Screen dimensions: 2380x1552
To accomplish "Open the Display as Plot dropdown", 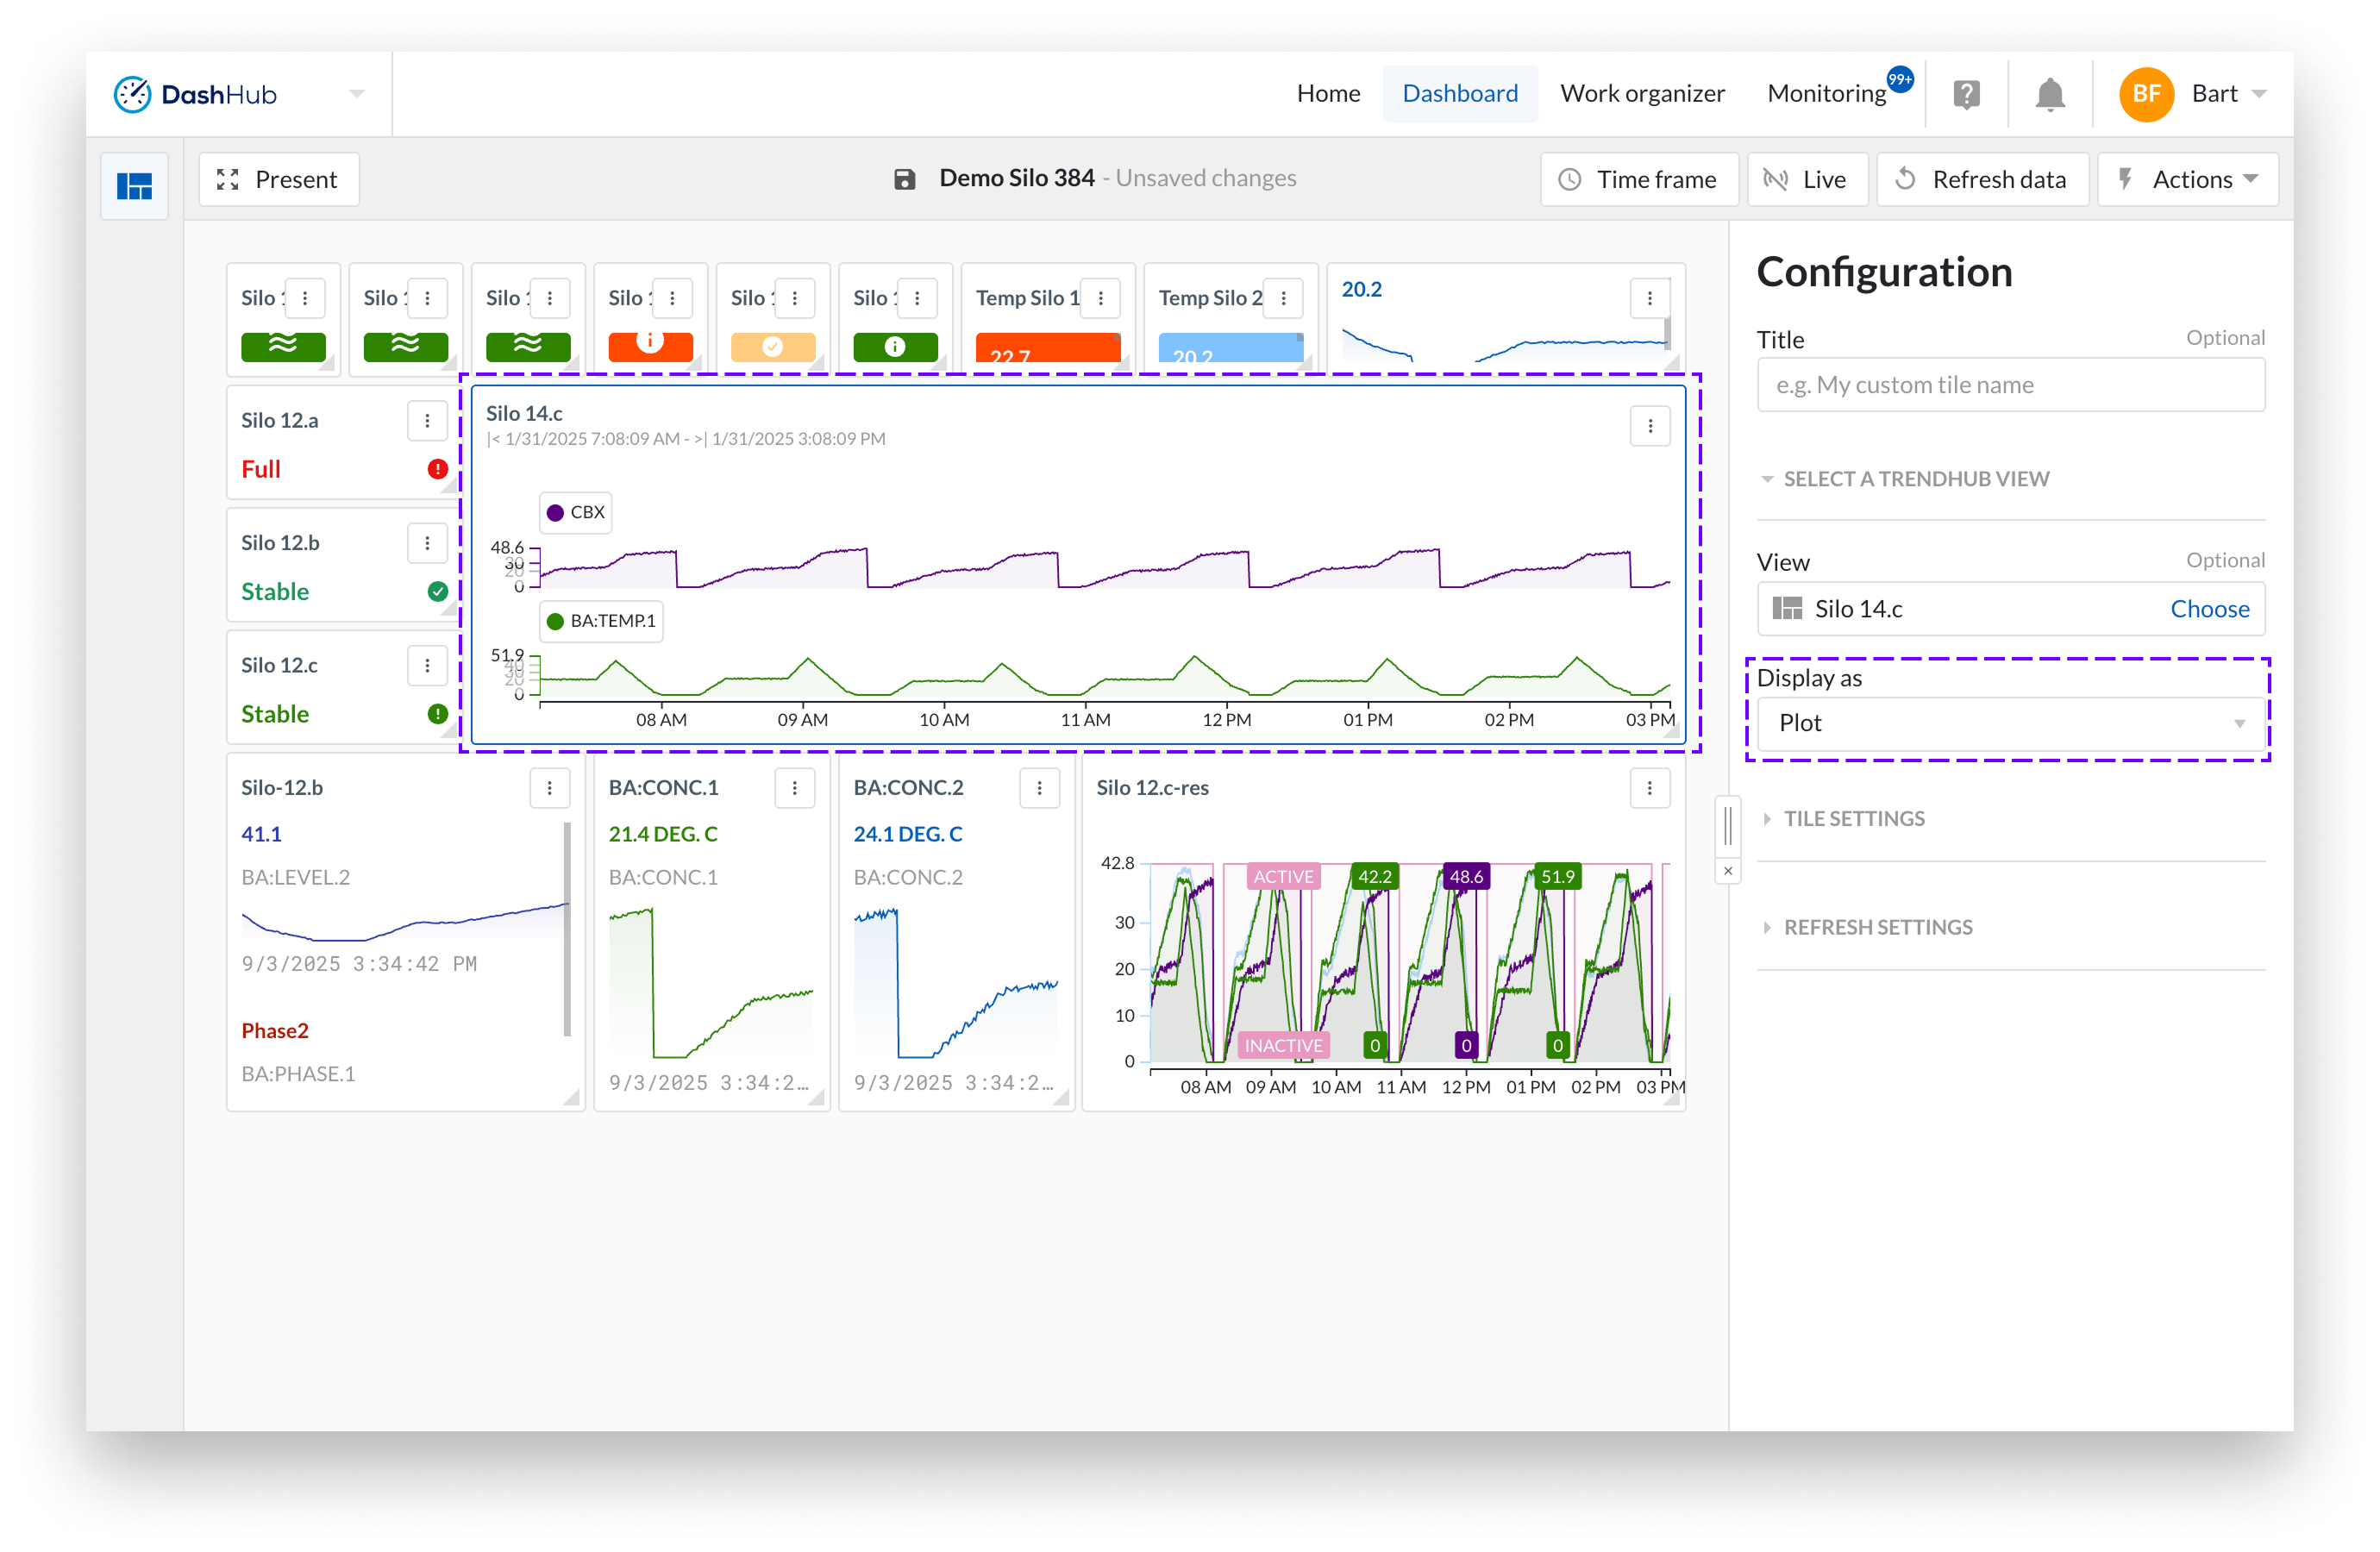I will pyautogui.click(x=2010, y=723).
